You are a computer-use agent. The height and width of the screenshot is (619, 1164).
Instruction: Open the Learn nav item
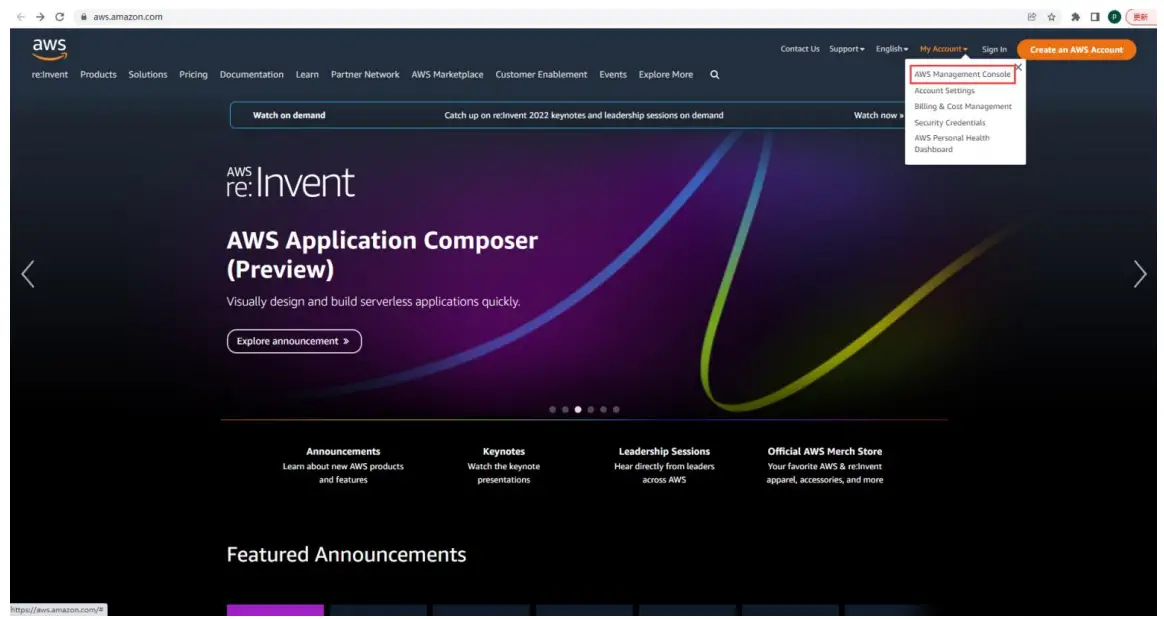(307, 75)
